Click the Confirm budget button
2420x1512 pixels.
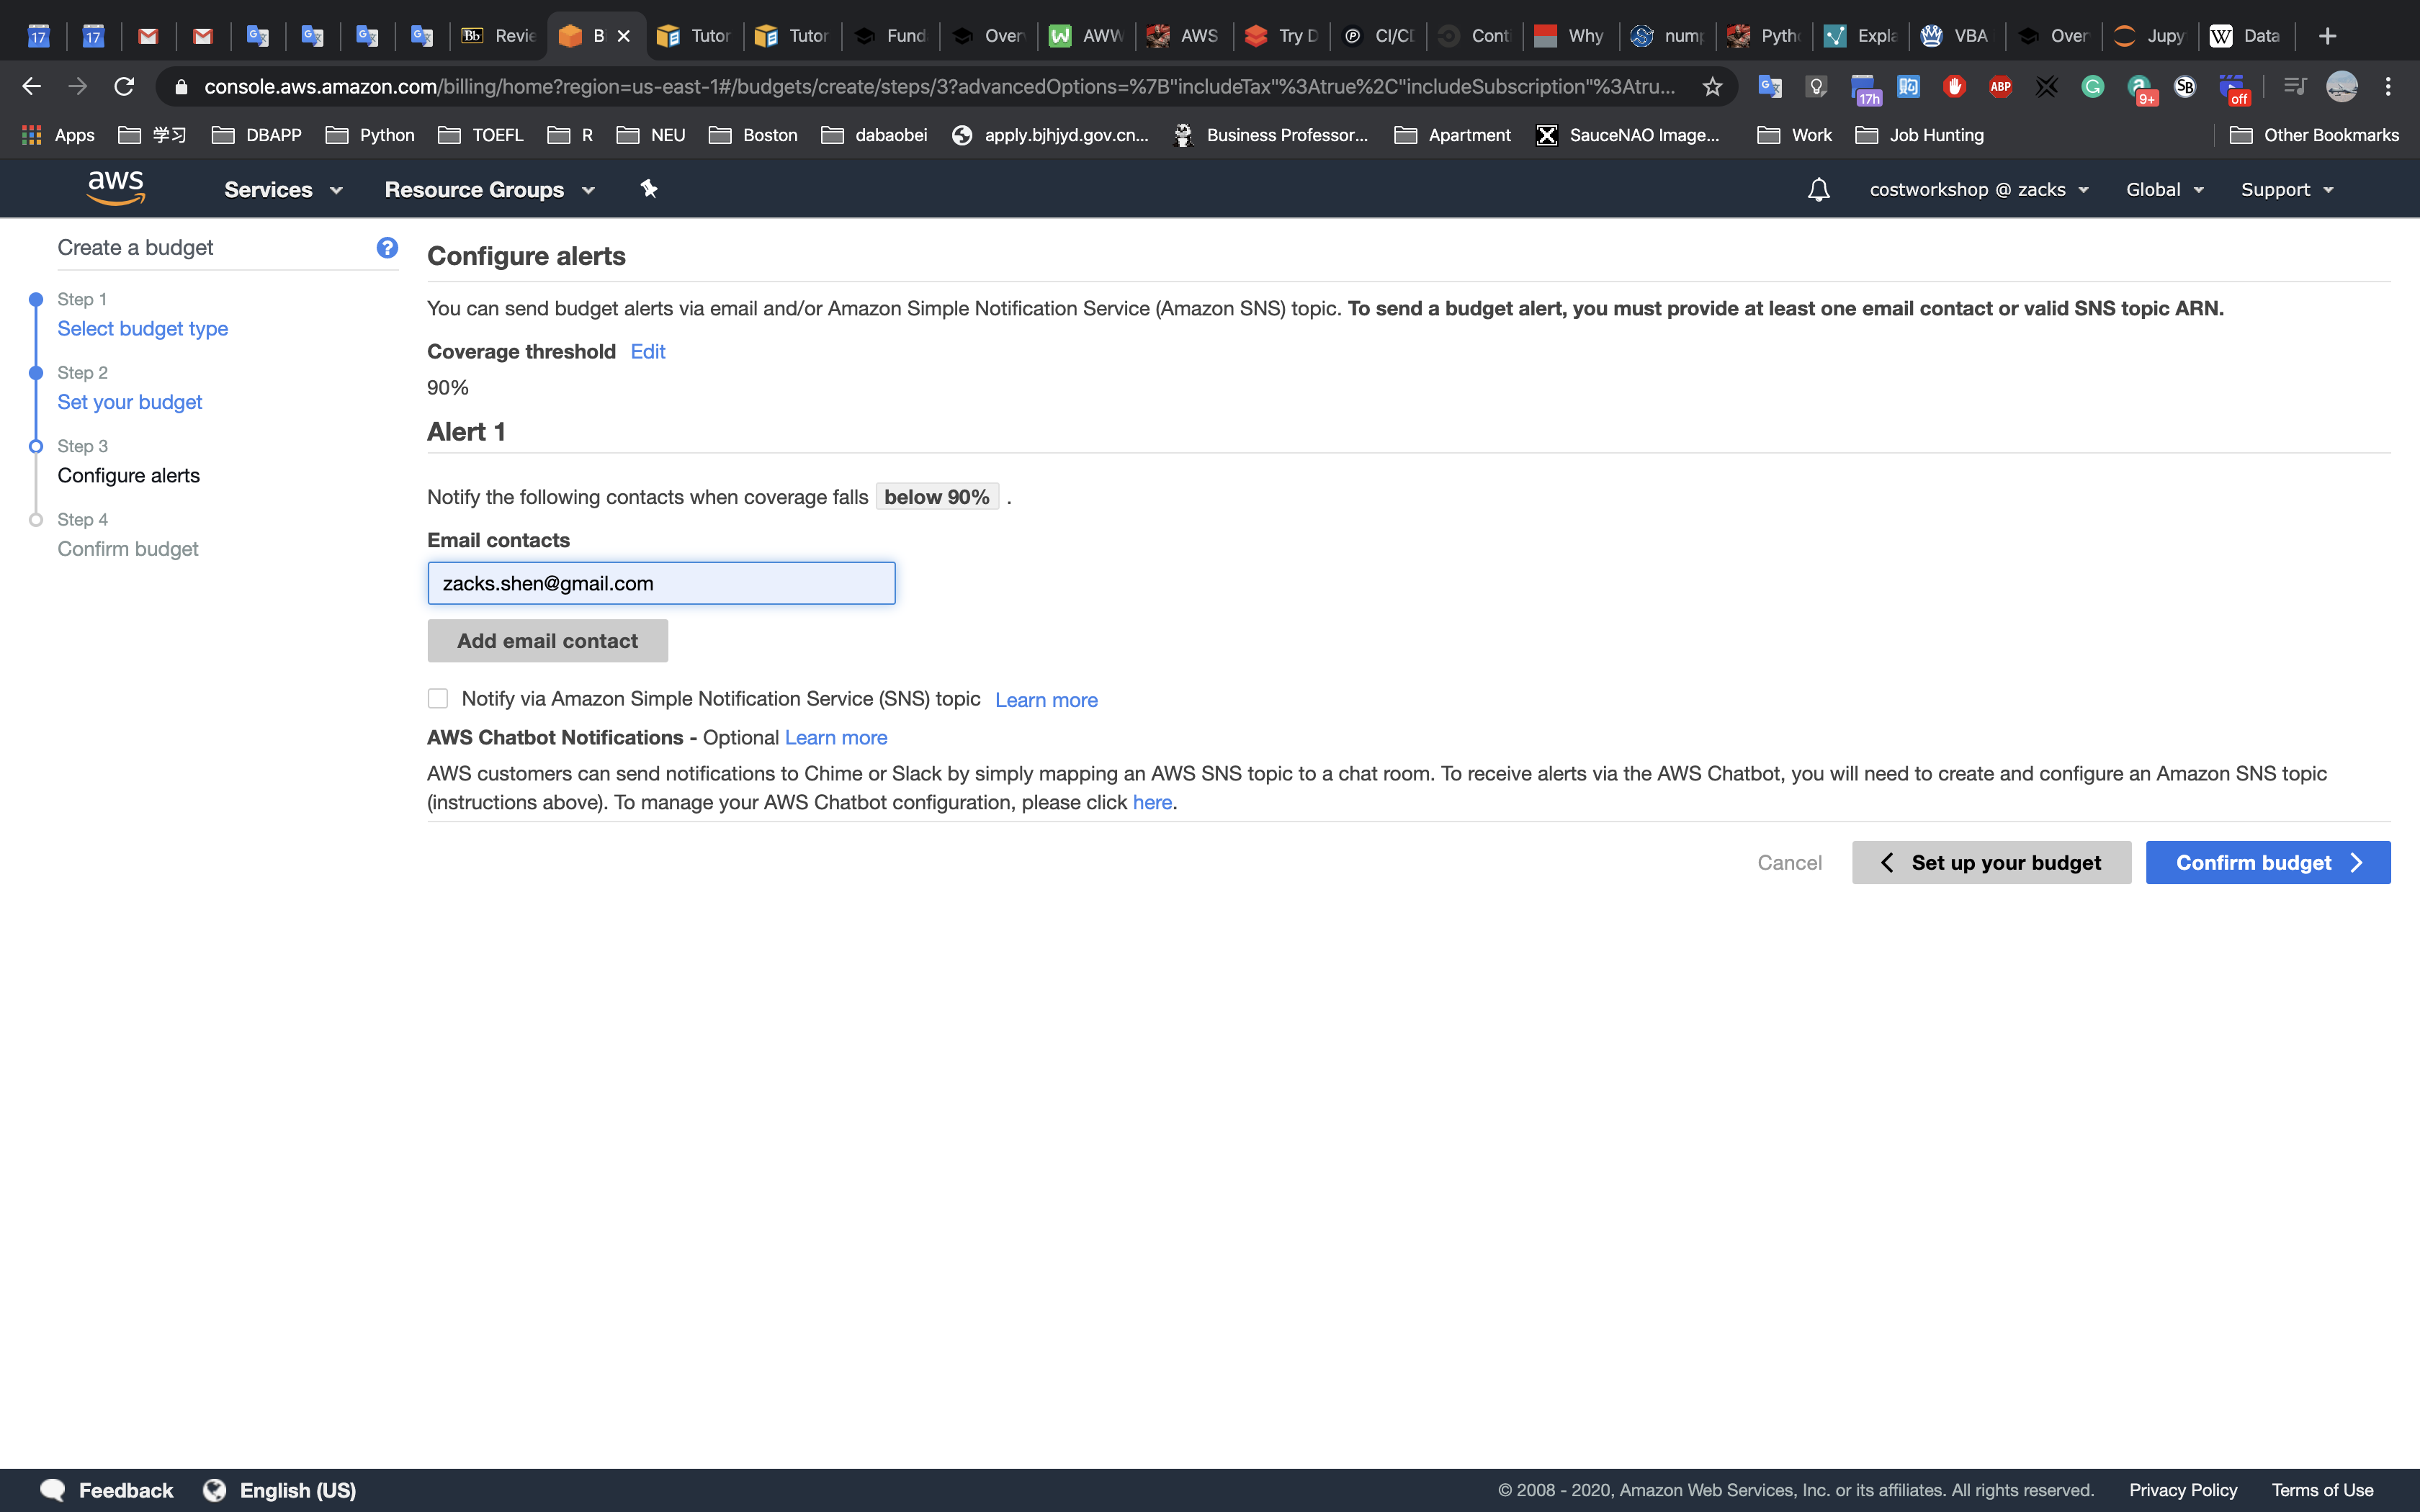2267,862
